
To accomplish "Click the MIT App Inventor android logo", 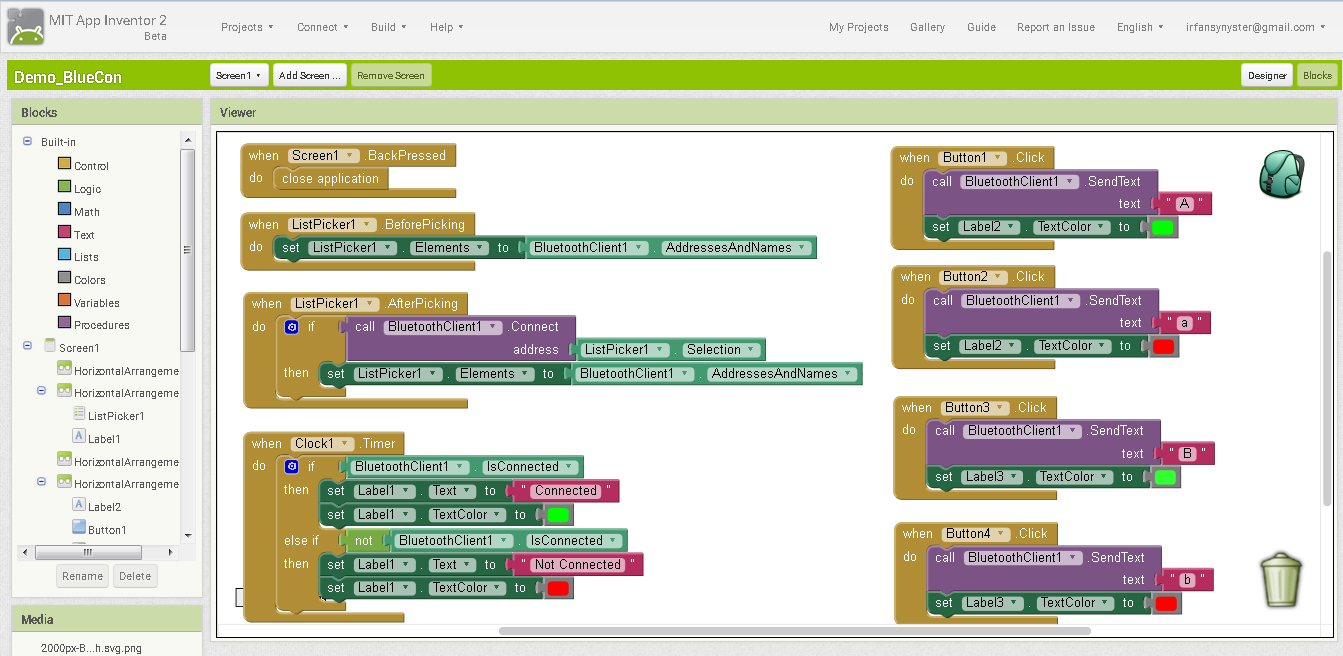I will (x=25, y=27).
